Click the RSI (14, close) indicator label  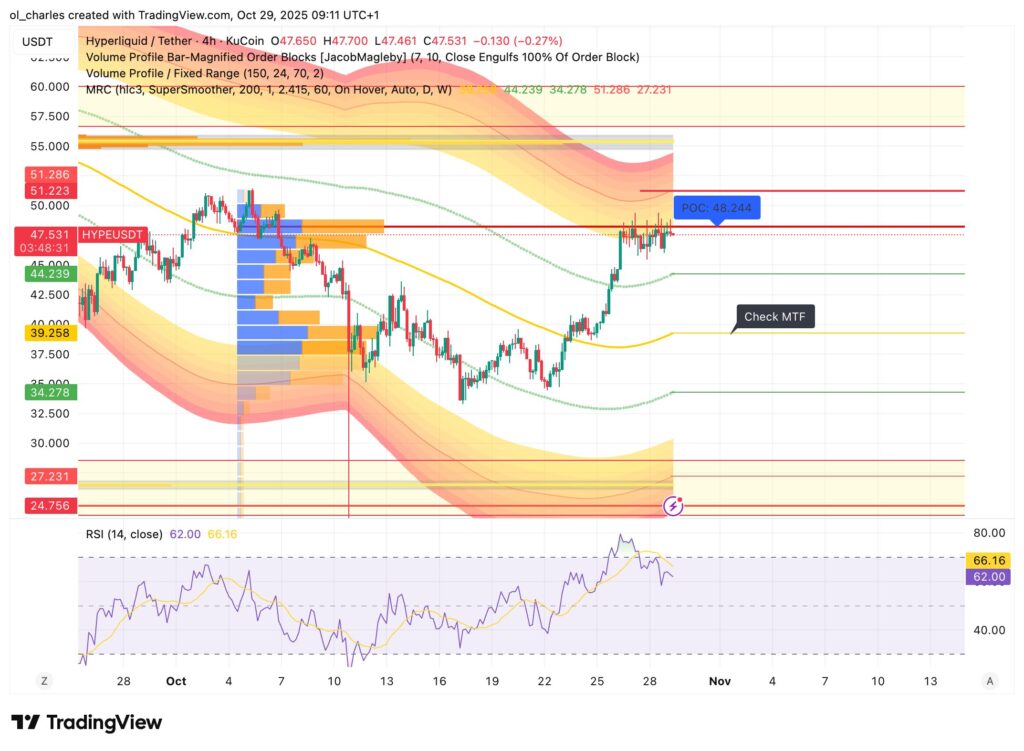(124, 534)
